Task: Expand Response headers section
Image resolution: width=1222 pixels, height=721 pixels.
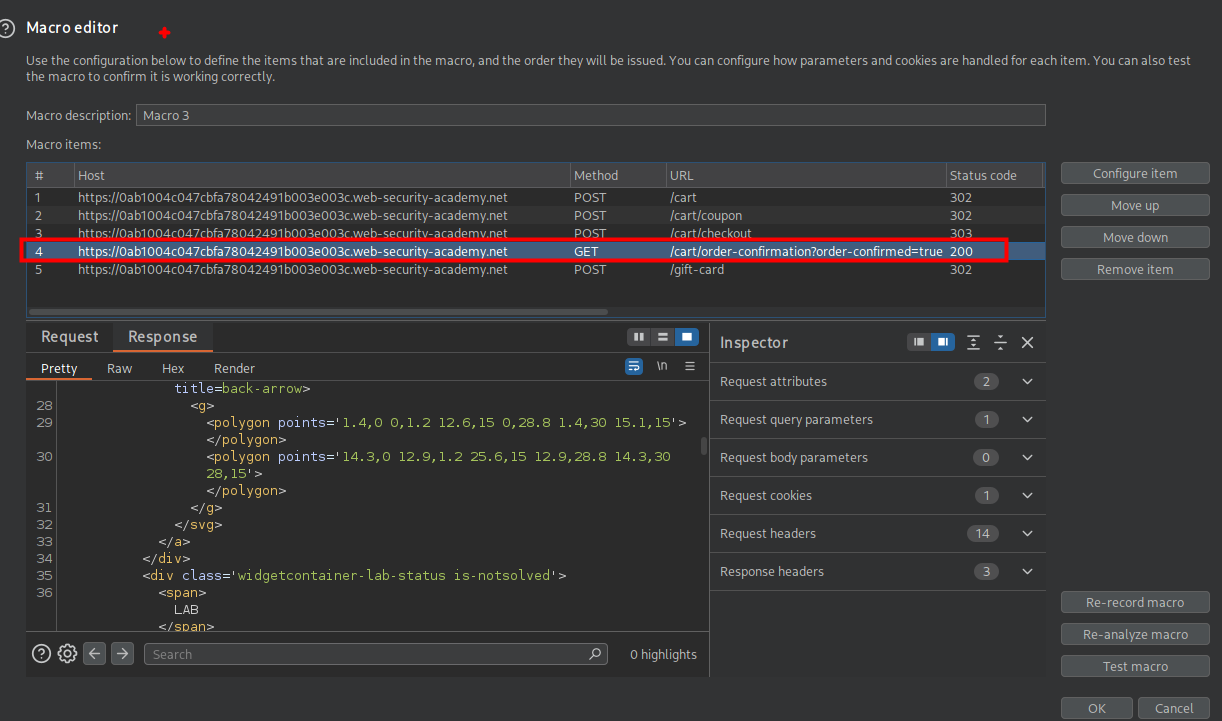Action: (1027, 571)
